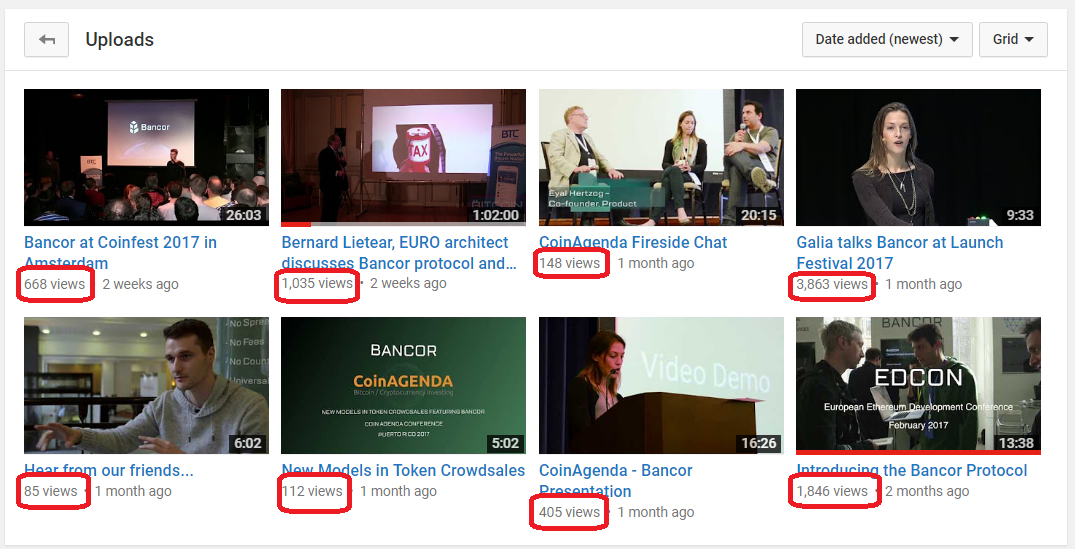Open the Hear from our friends thumbnail
This screenshot has height=549, width=1075.
point(147,385)
